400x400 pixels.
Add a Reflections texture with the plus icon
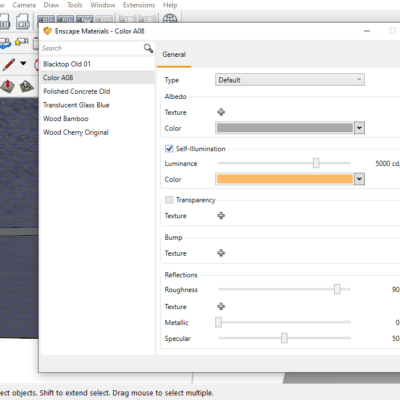point(221,306)
